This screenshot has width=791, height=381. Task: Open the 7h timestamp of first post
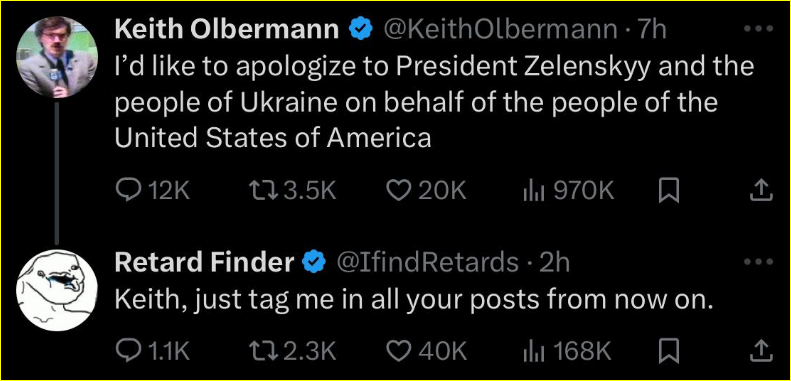652,30
